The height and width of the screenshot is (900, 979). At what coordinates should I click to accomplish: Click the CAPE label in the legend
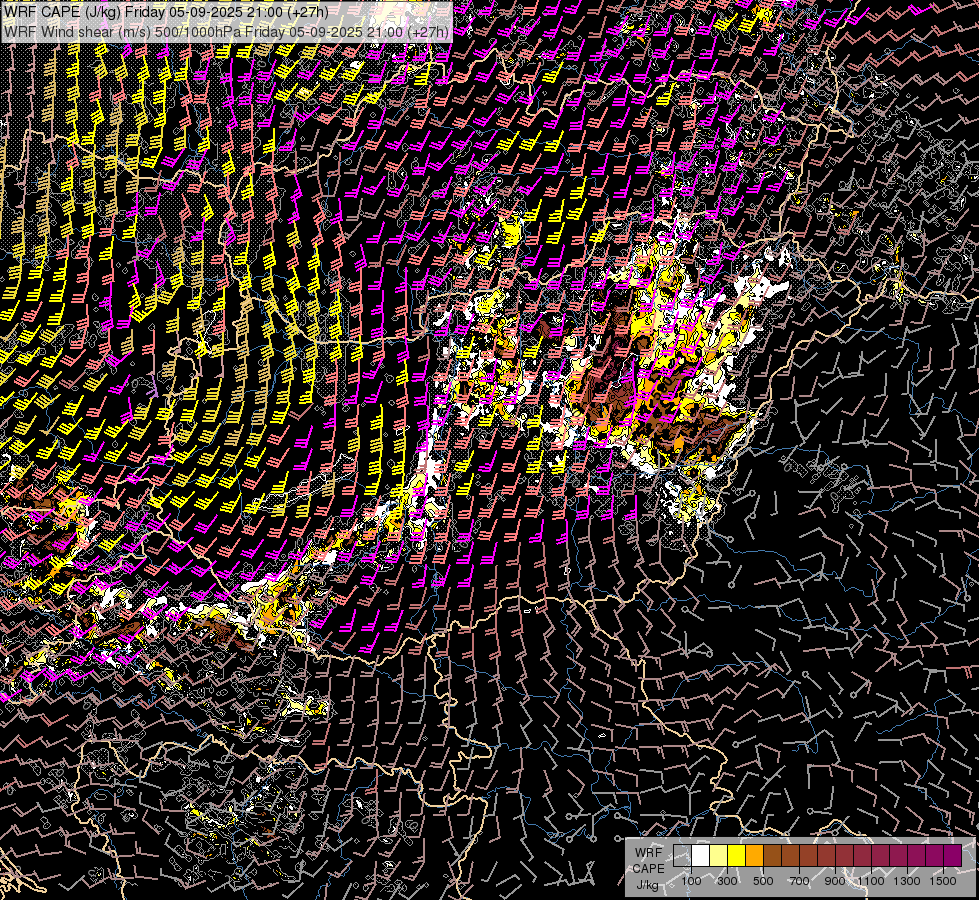click(x=649, y=869)
